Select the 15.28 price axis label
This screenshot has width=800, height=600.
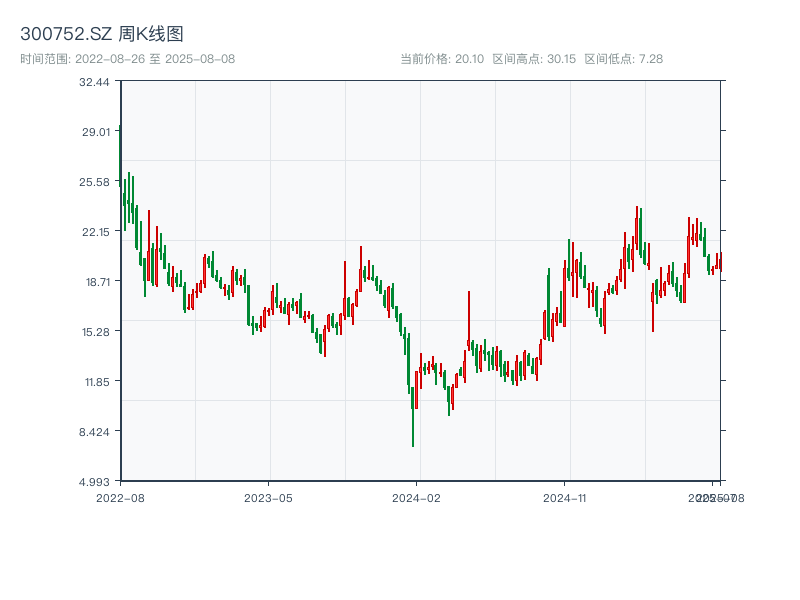click(94, 332)
